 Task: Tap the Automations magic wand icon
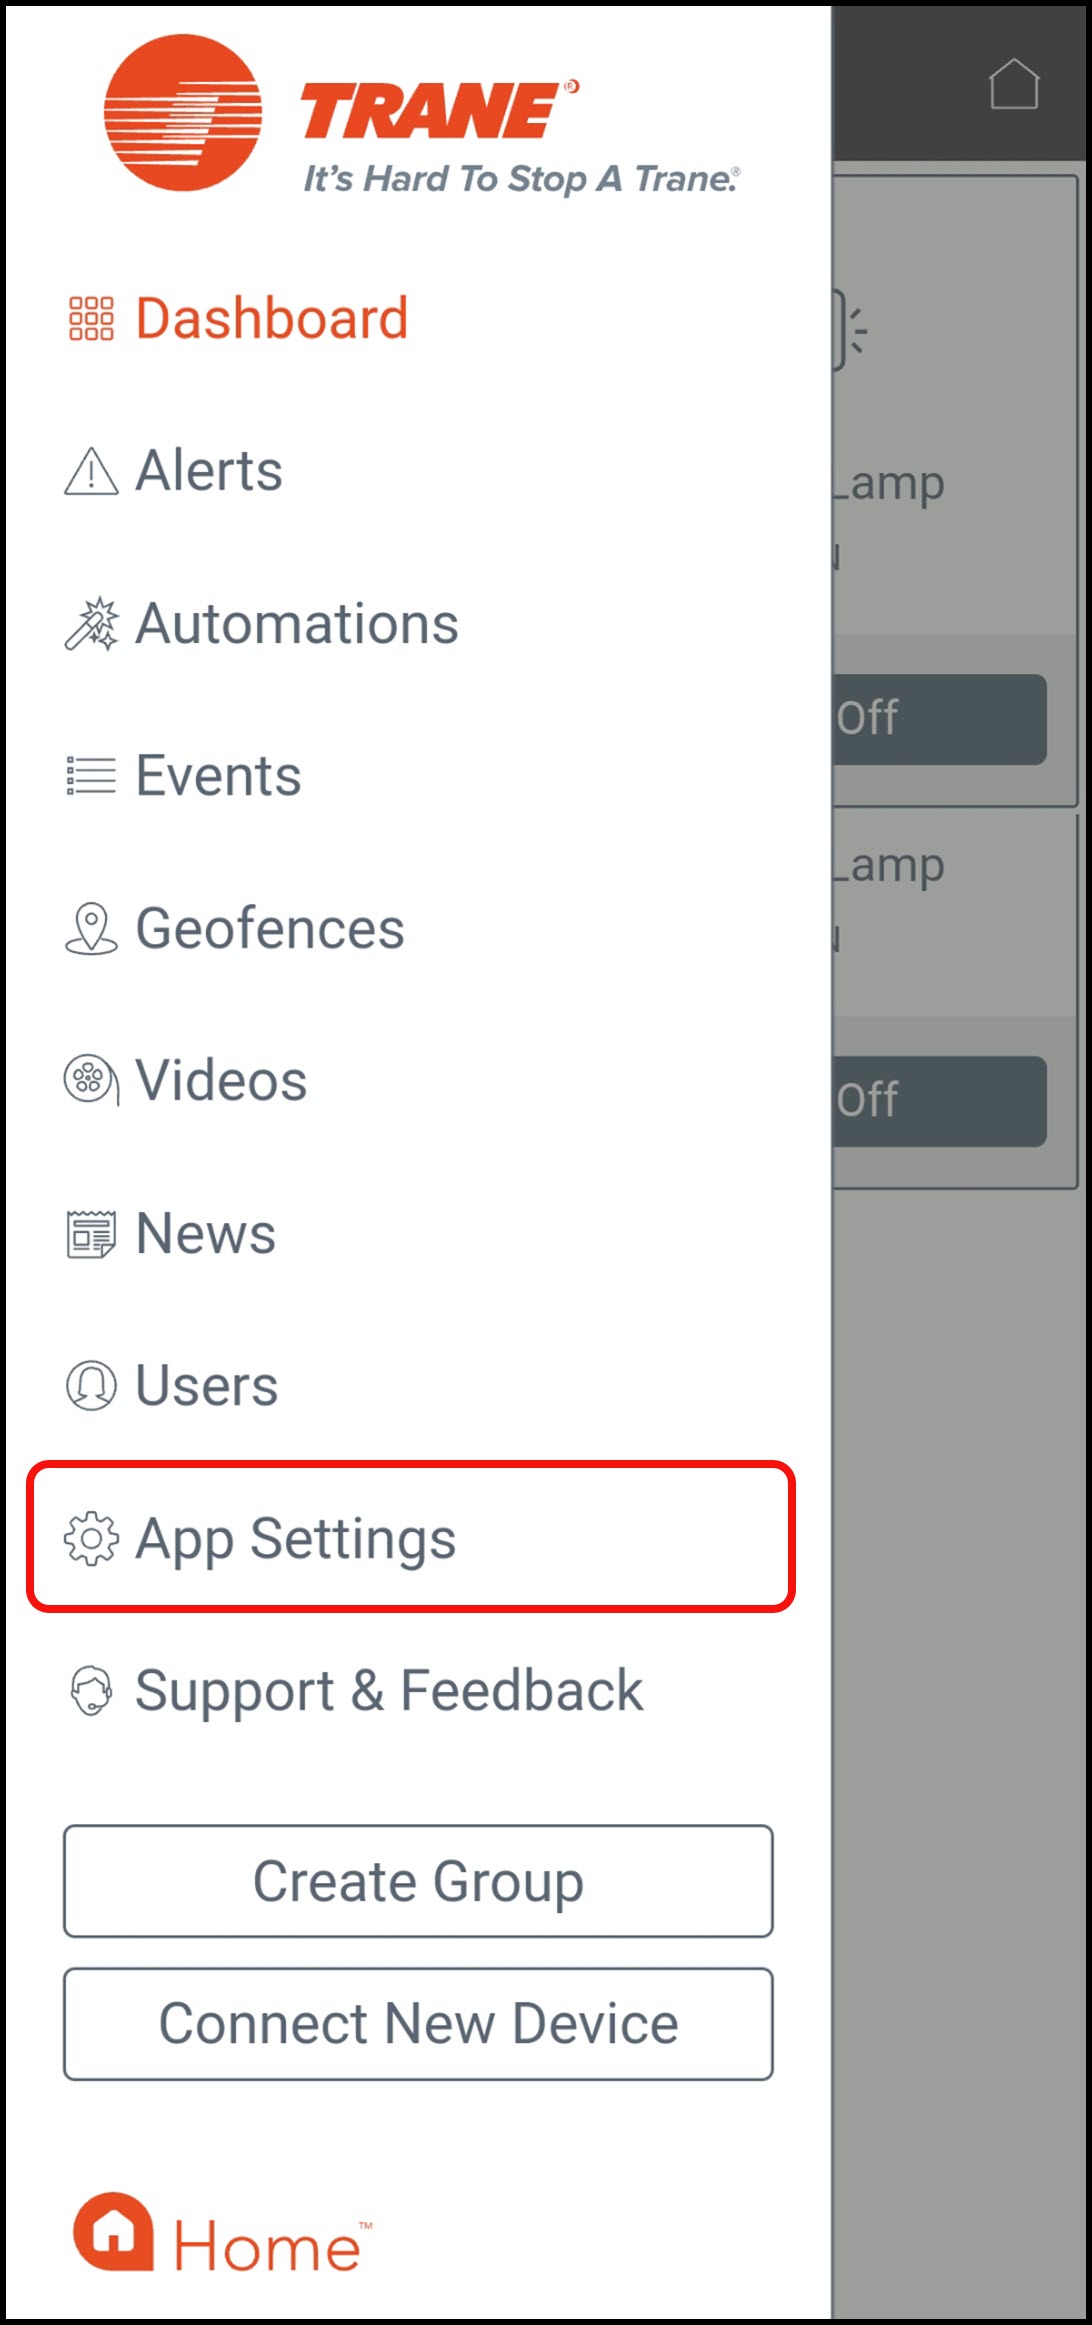(x=91, y=624)
